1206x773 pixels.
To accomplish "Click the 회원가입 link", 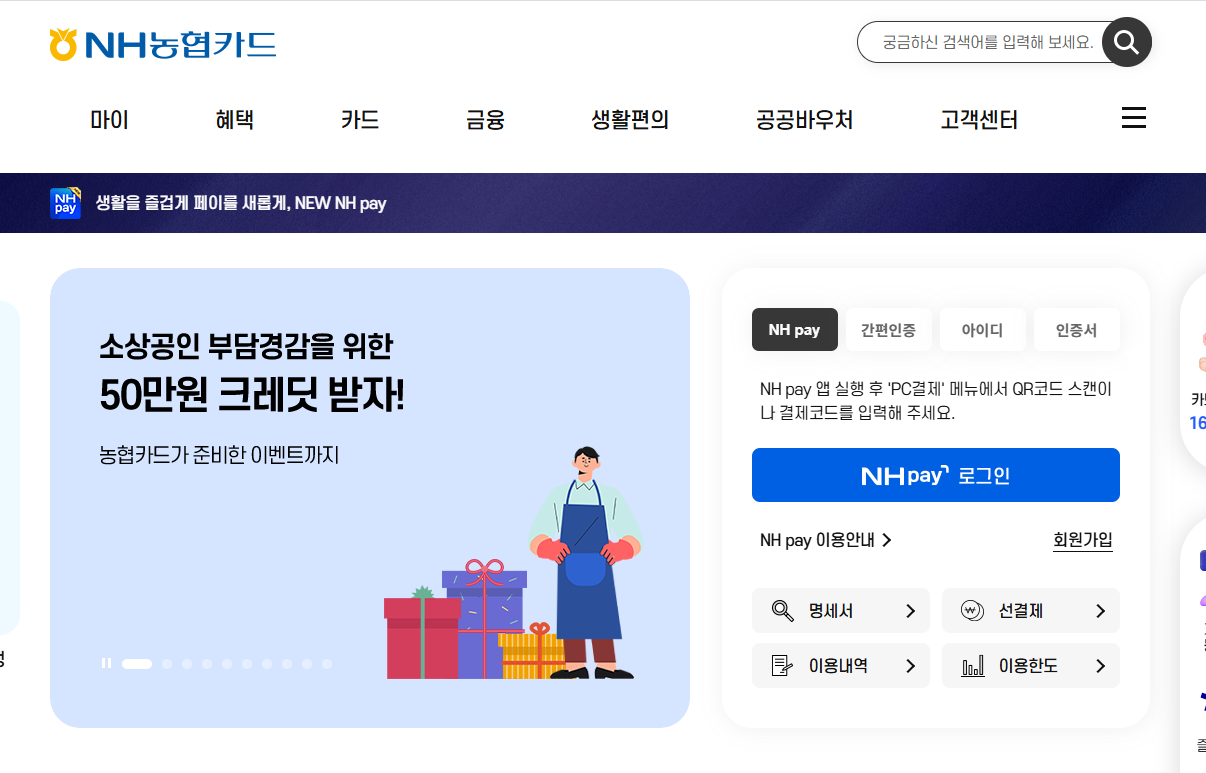I will tap(1083, 540).
